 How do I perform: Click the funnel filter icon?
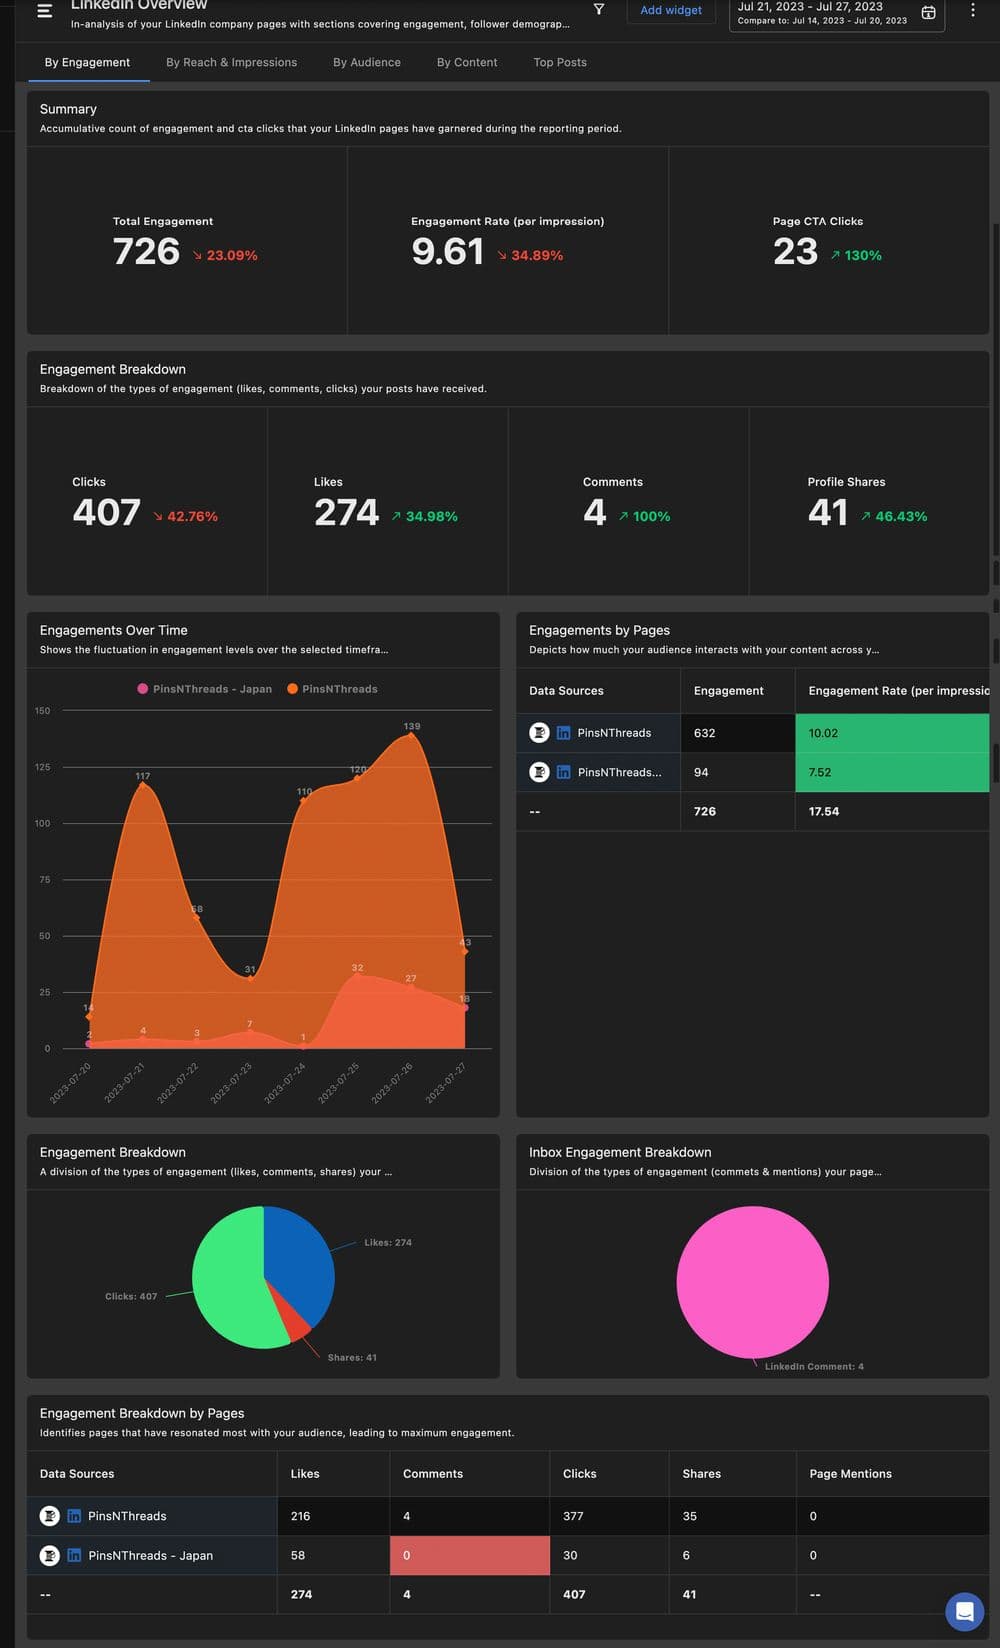coord(599,10)
